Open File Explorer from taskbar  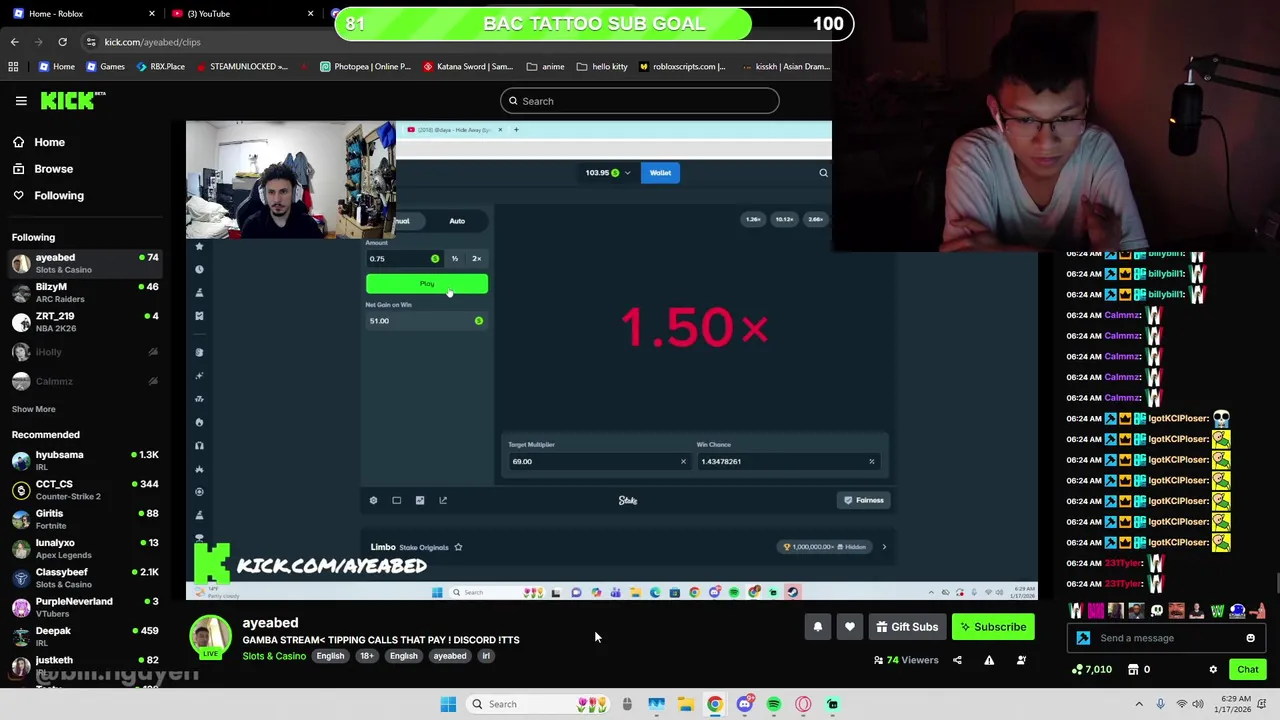(x=686, y=704)
